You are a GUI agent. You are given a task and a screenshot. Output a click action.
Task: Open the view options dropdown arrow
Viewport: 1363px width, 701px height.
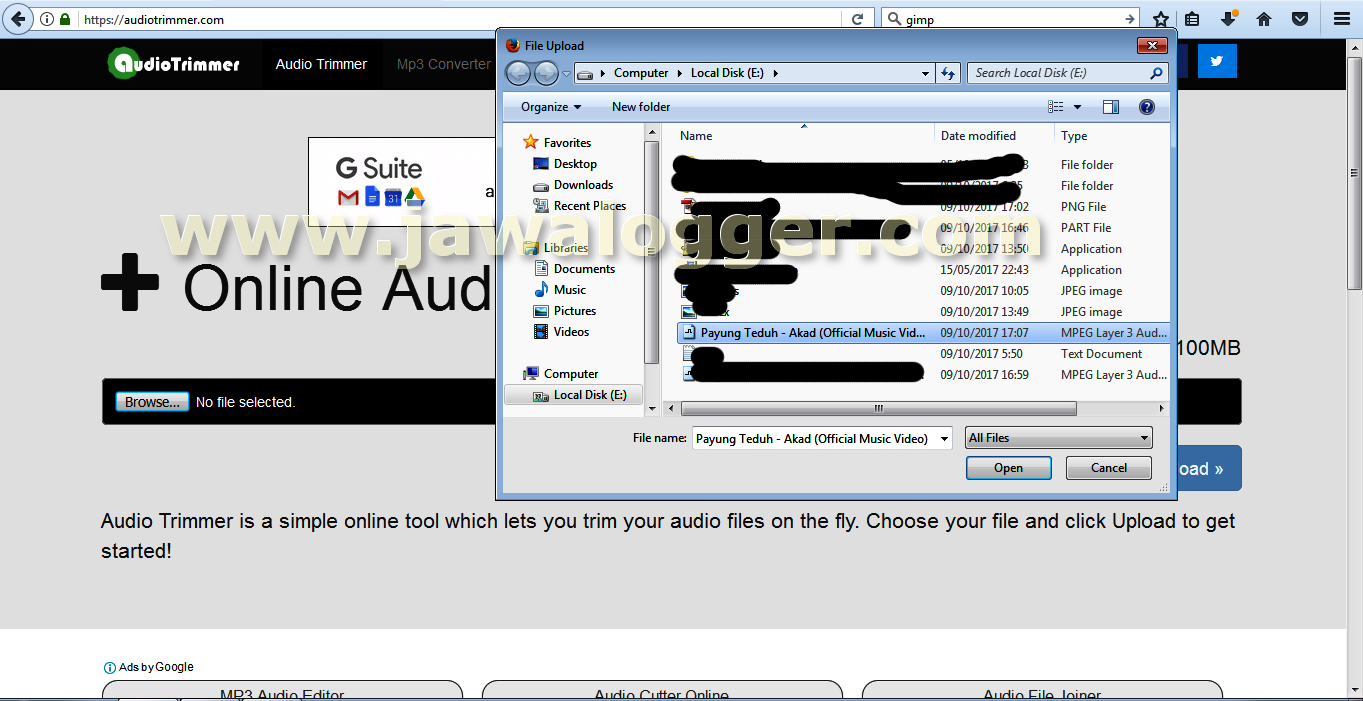click(x=1077, y=107)
